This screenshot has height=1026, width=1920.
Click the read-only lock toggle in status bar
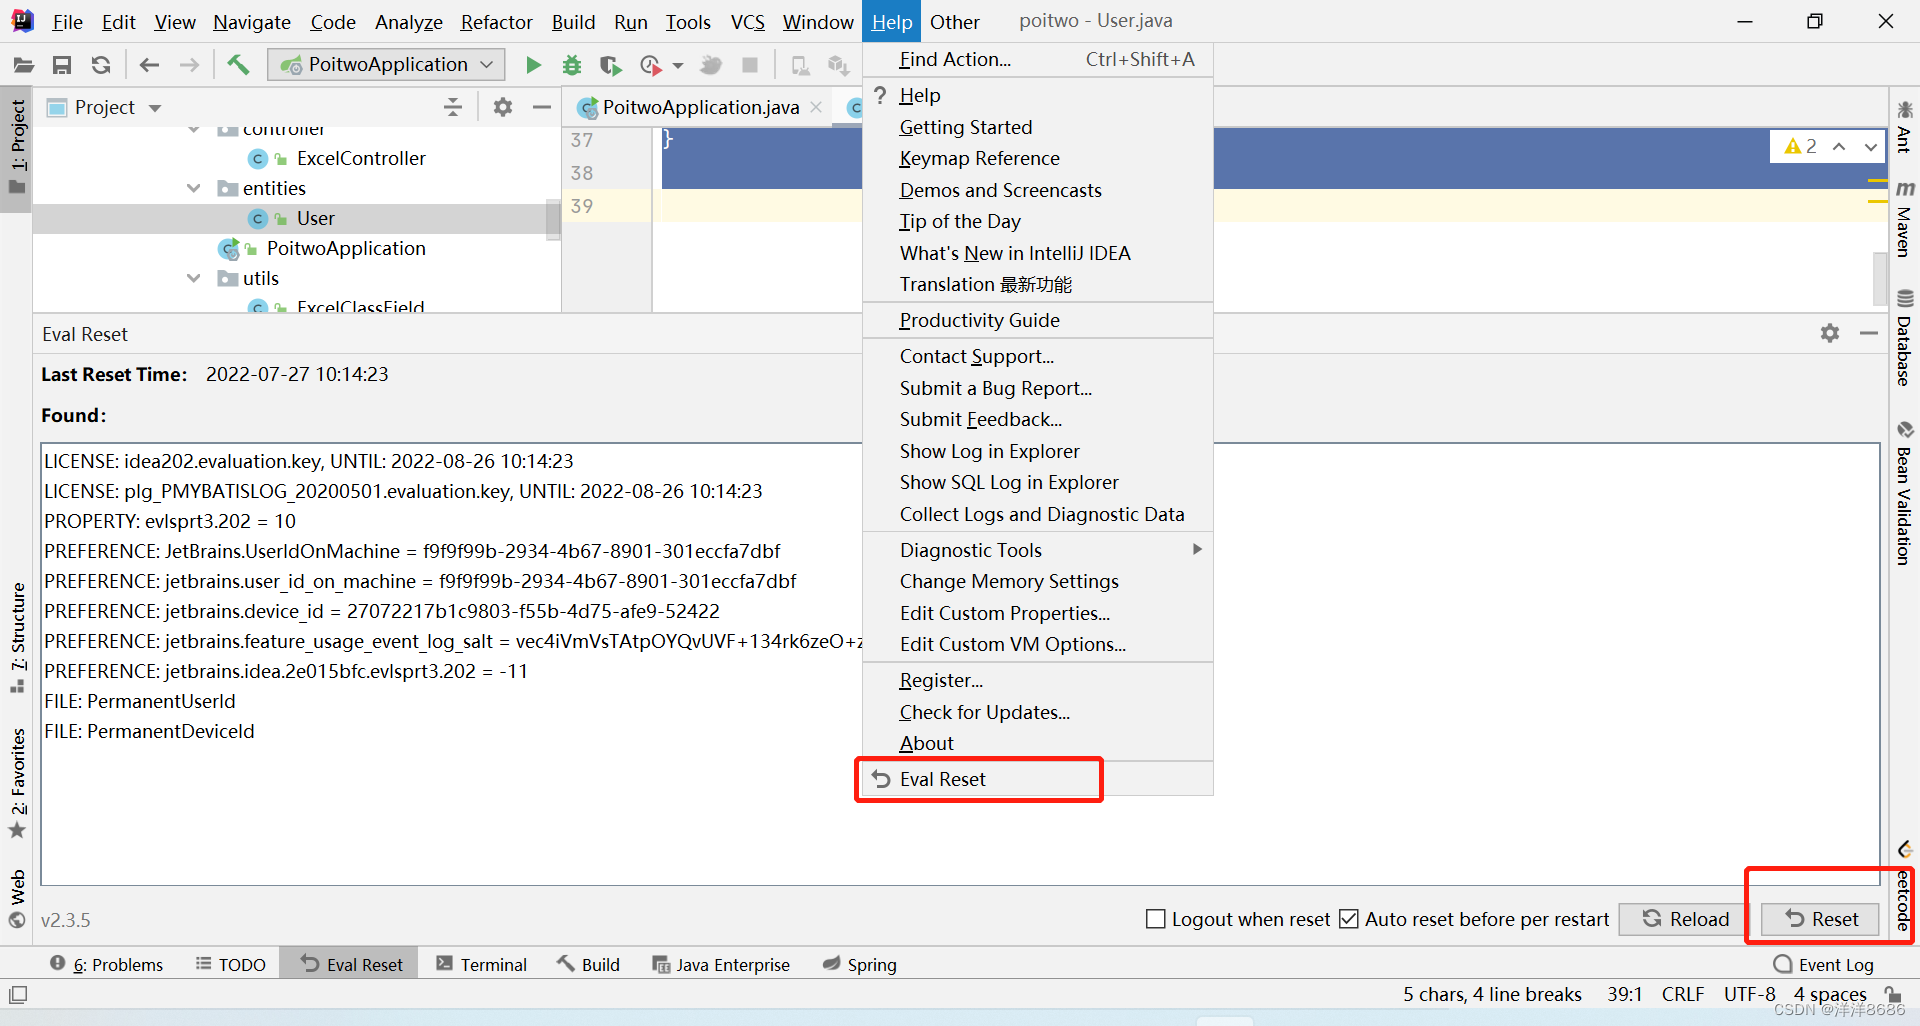[x=1893, y=994]
